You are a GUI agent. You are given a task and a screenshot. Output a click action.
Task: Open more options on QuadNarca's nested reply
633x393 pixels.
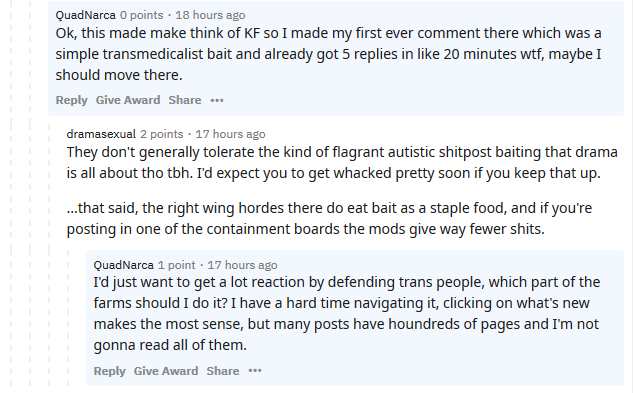[255, 371]
